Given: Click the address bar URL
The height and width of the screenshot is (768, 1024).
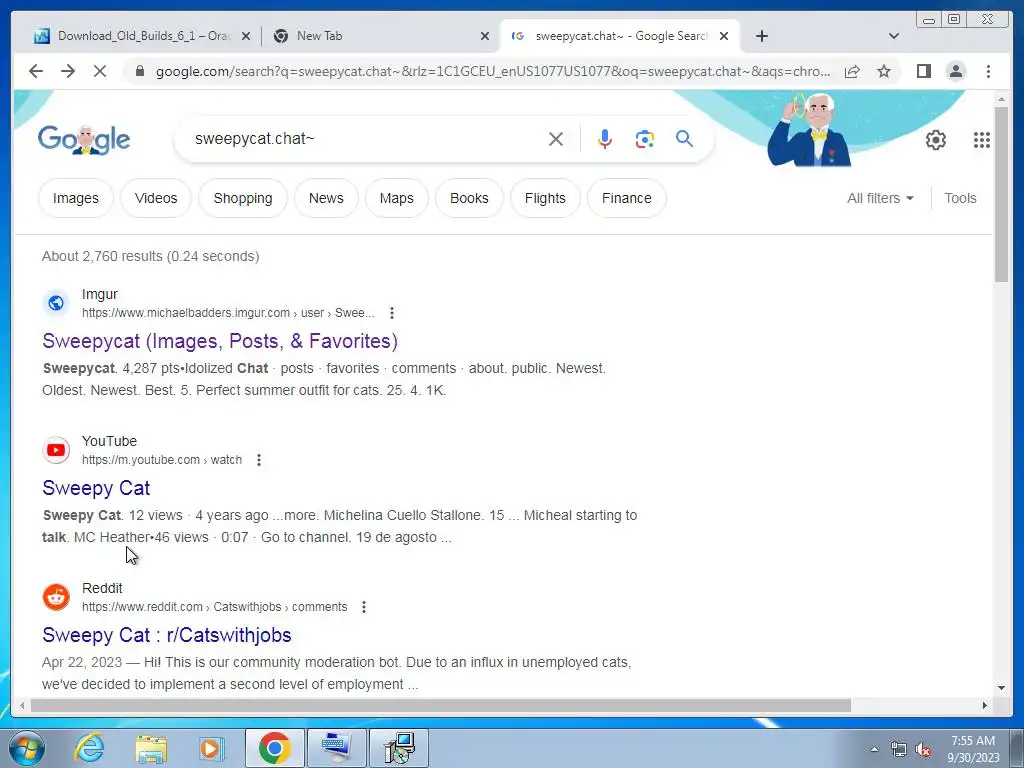Looking at the screenshot, I should (493, 71).
